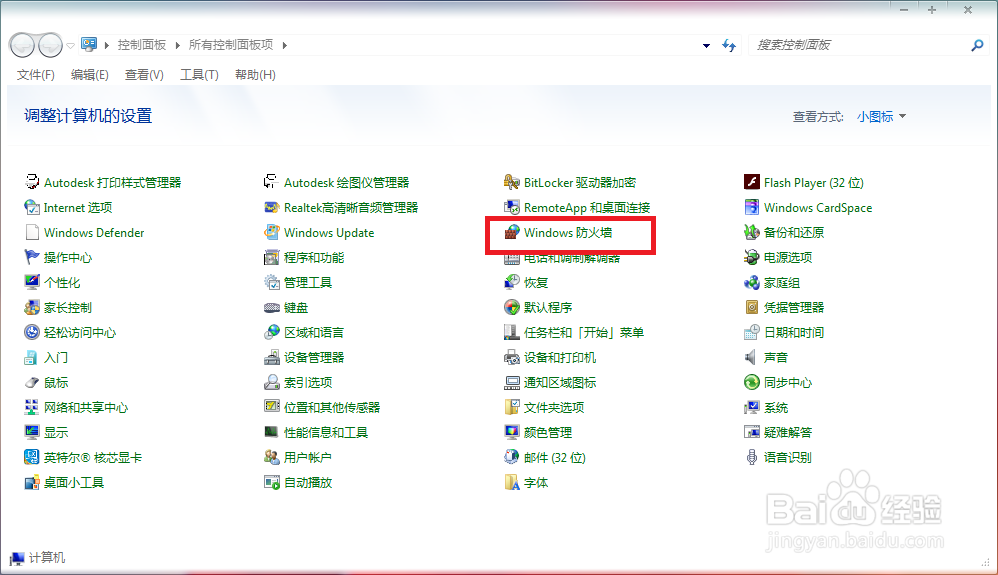
Task: Click the 语音识别 microphone icon
Action: click(752, 457)
